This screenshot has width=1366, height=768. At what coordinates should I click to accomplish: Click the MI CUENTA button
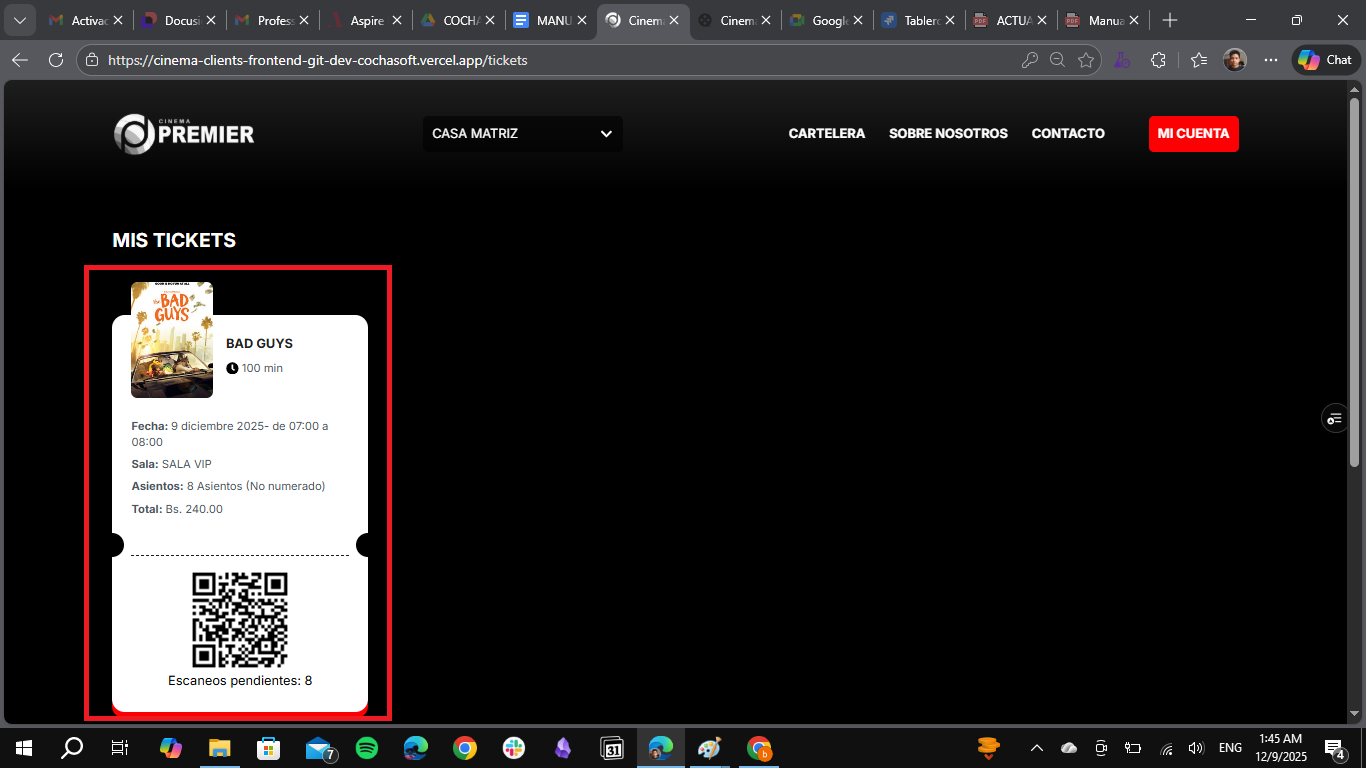(1193, 133)
